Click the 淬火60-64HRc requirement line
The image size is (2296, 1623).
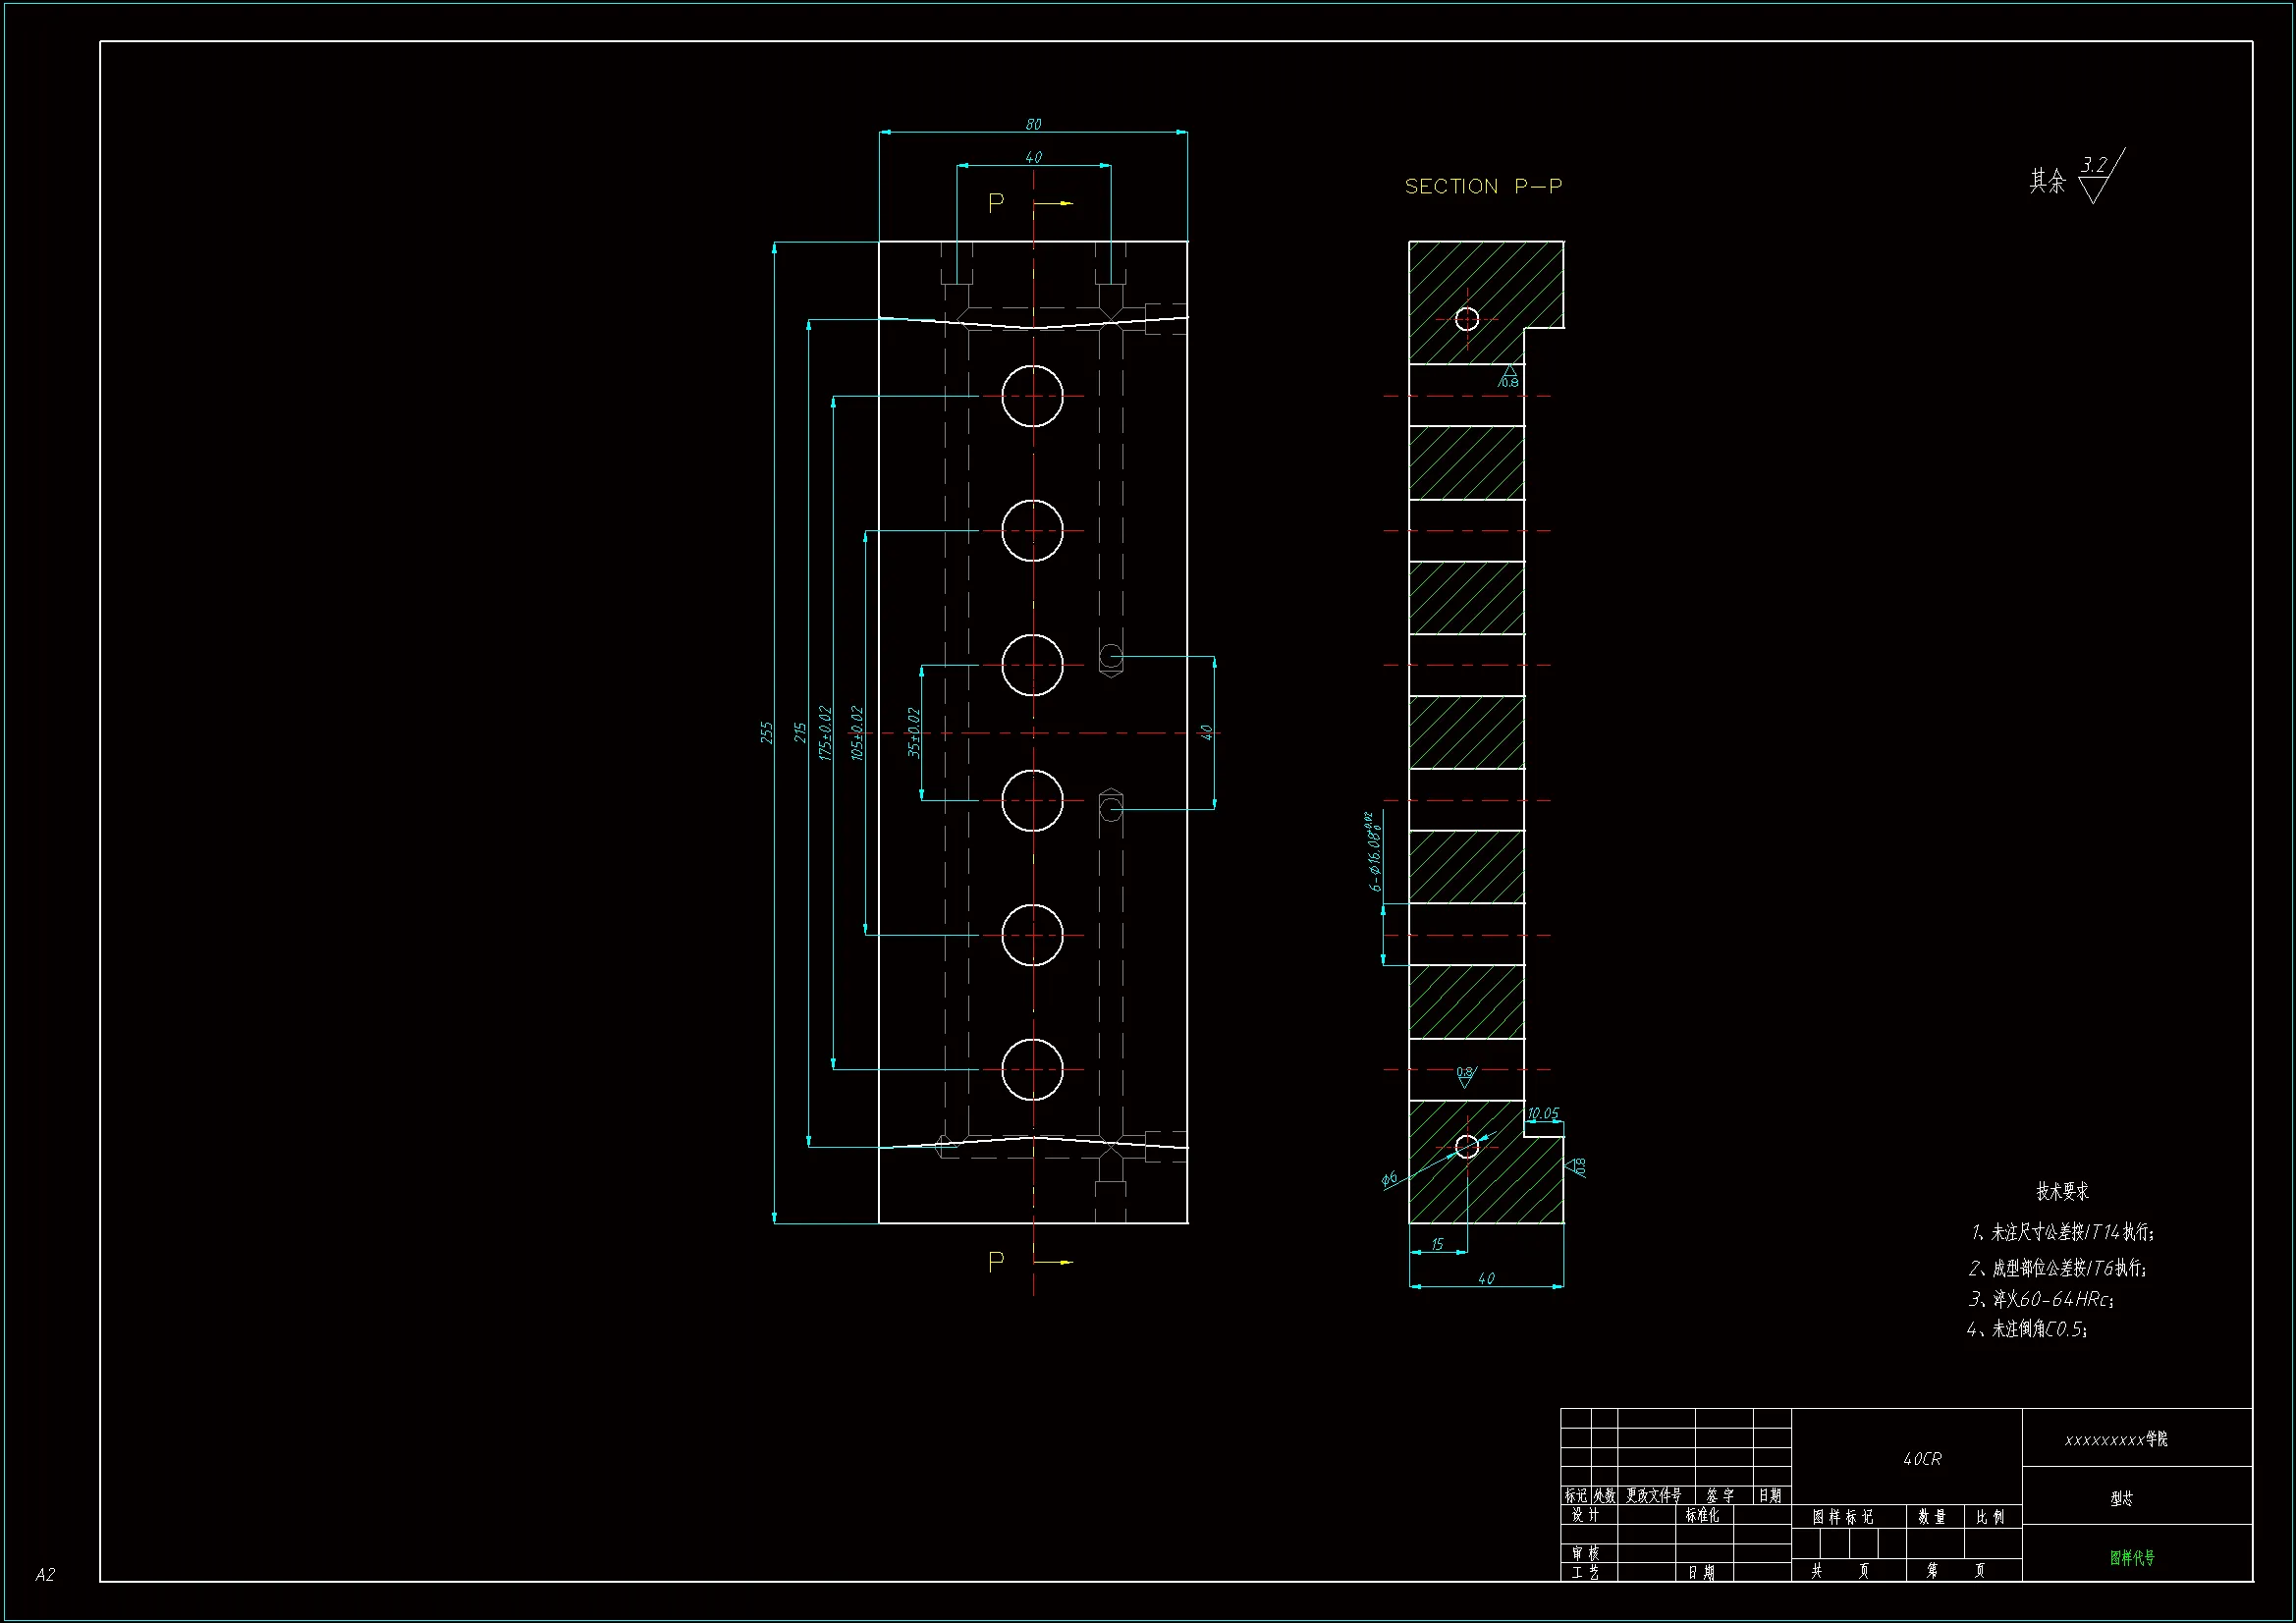2040,1299
